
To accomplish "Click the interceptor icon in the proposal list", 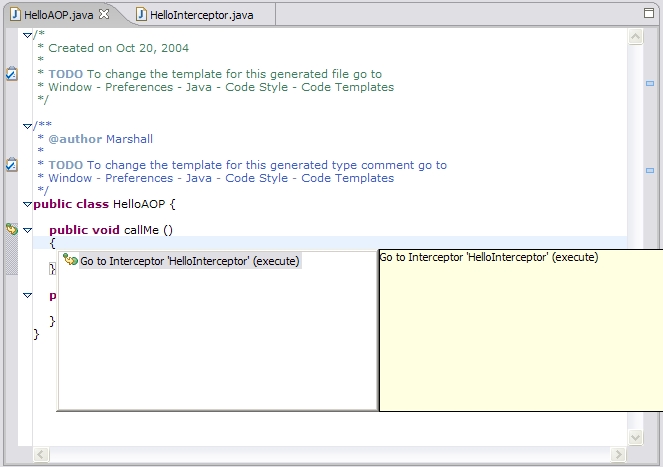I will tap(71, 261).
